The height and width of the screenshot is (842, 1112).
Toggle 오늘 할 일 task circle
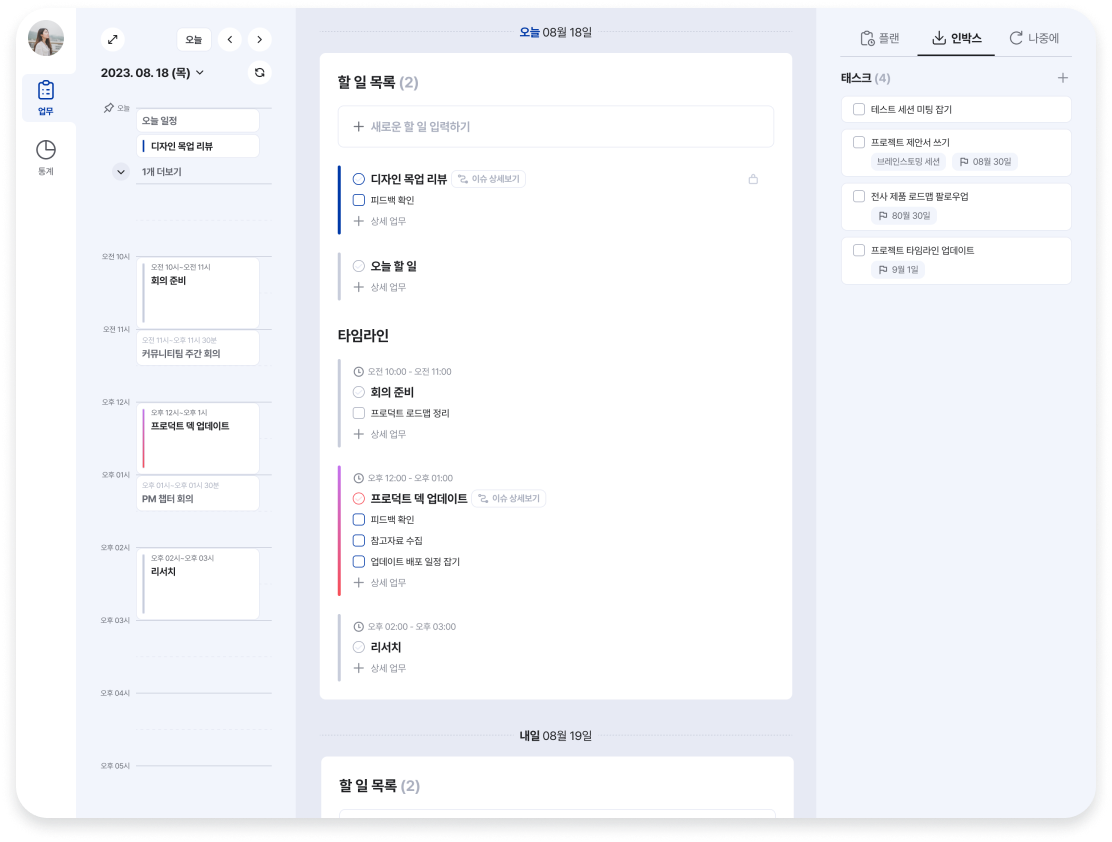pos(359,266)
